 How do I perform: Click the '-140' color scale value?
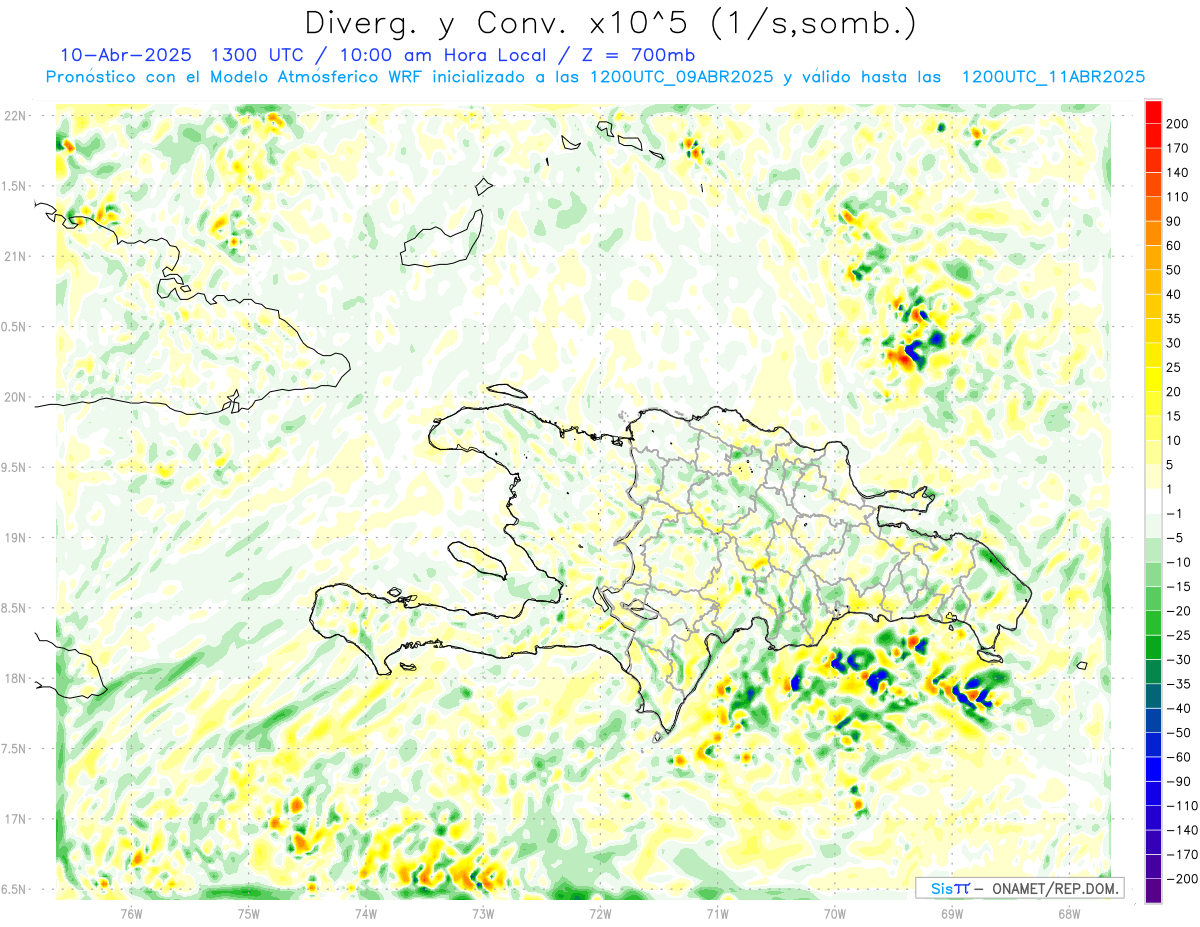pos(1182,830)
